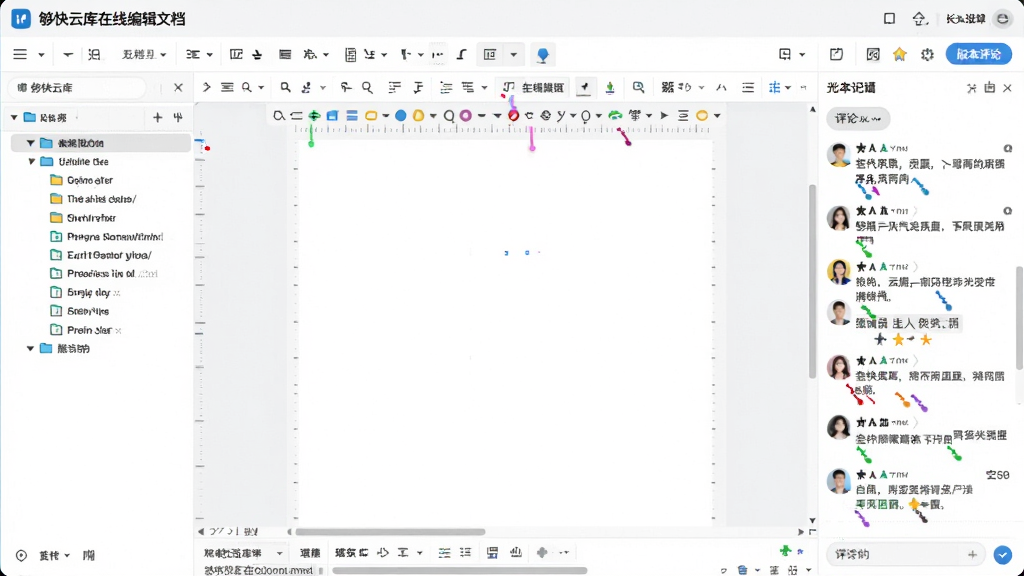Click the horizontal scrollbar thumb below the page
The height and width of the screenshot is (576, 1024).
pyautogui.click(x=390, y=532)
